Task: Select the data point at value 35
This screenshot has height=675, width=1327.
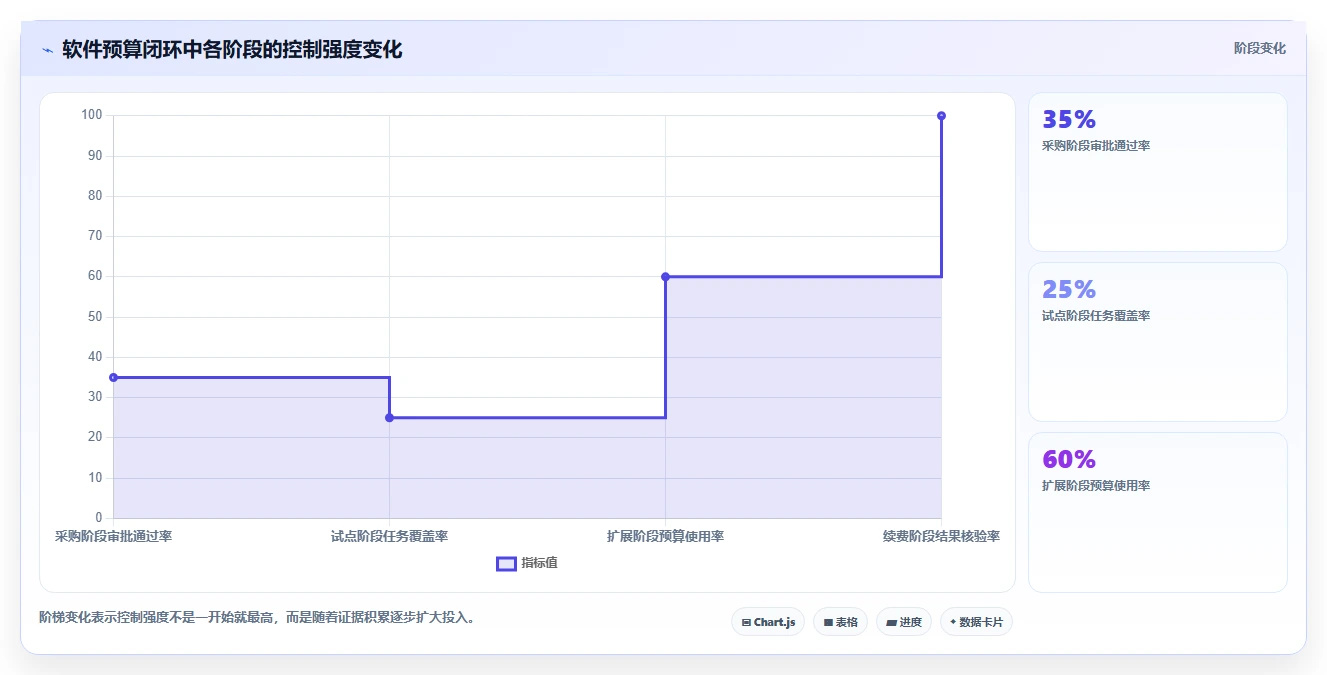Action: [113, 377]
